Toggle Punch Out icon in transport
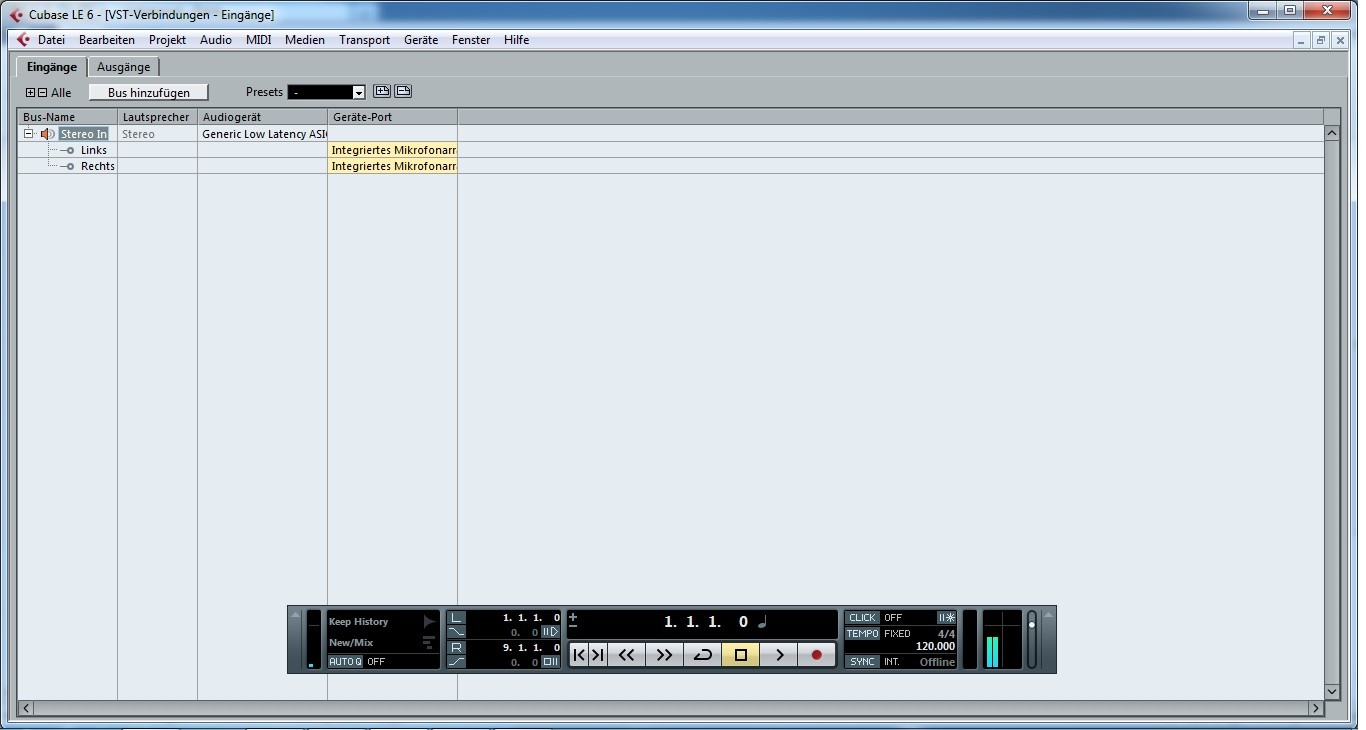 (456, 661)
